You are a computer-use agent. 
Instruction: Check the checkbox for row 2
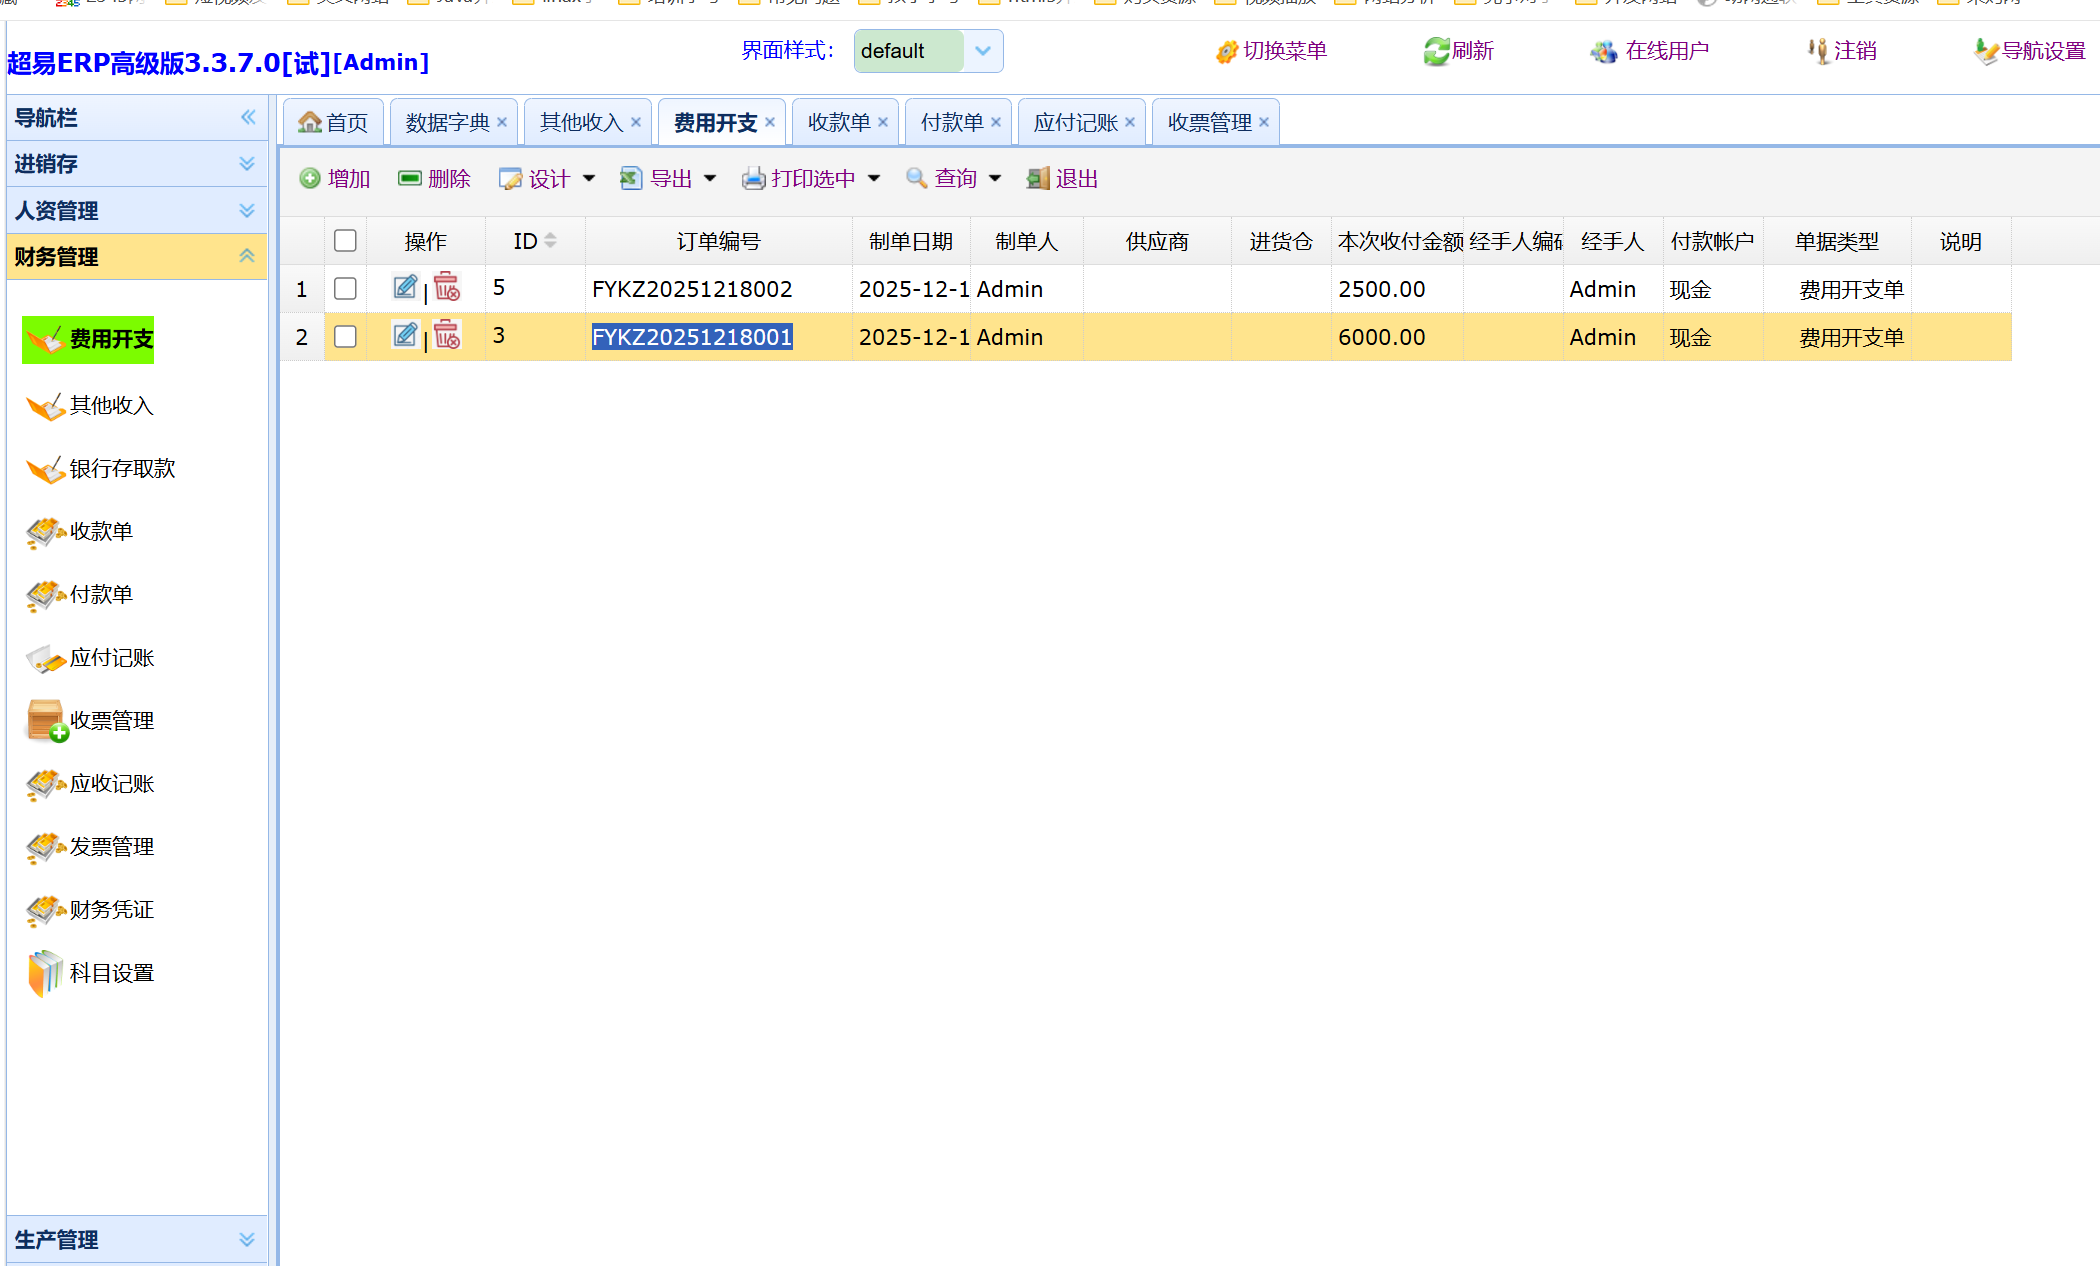click(x=345, y=337)
